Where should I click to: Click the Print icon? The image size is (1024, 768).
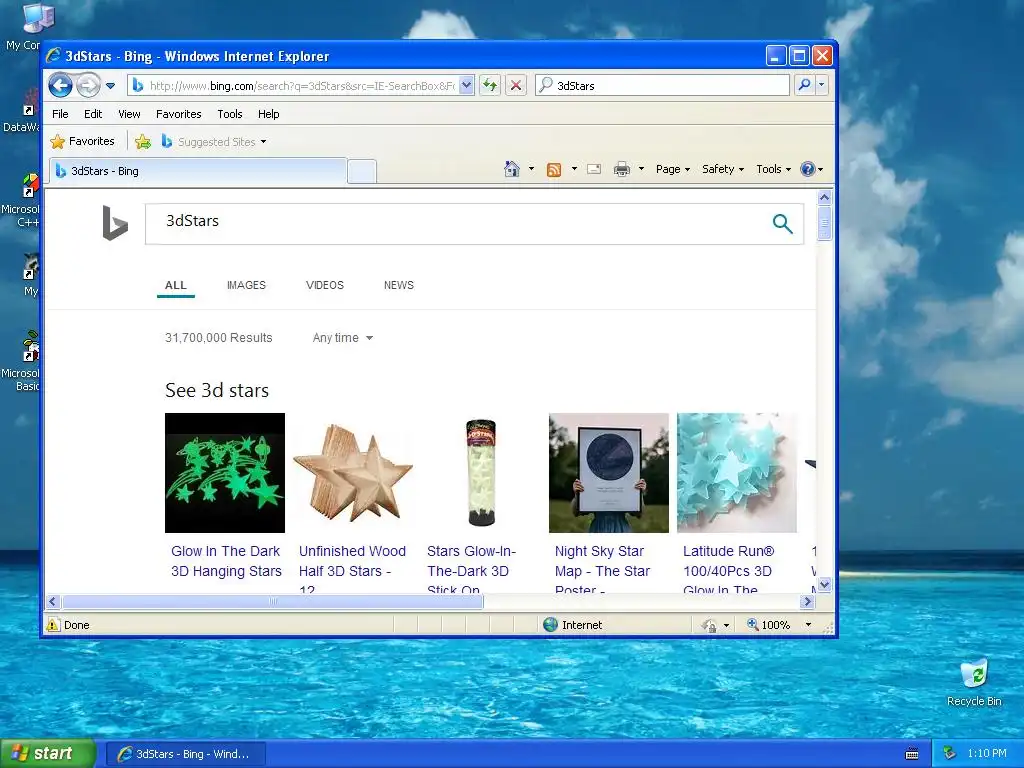[622, 170]
